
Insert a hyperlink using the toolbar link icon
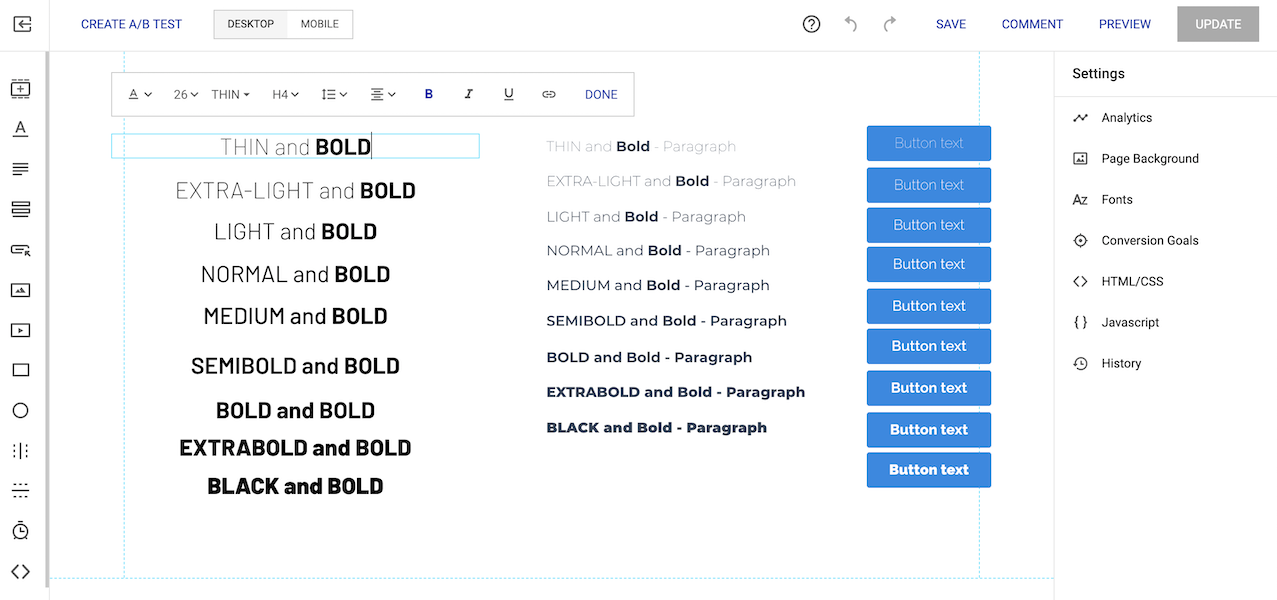548,93
